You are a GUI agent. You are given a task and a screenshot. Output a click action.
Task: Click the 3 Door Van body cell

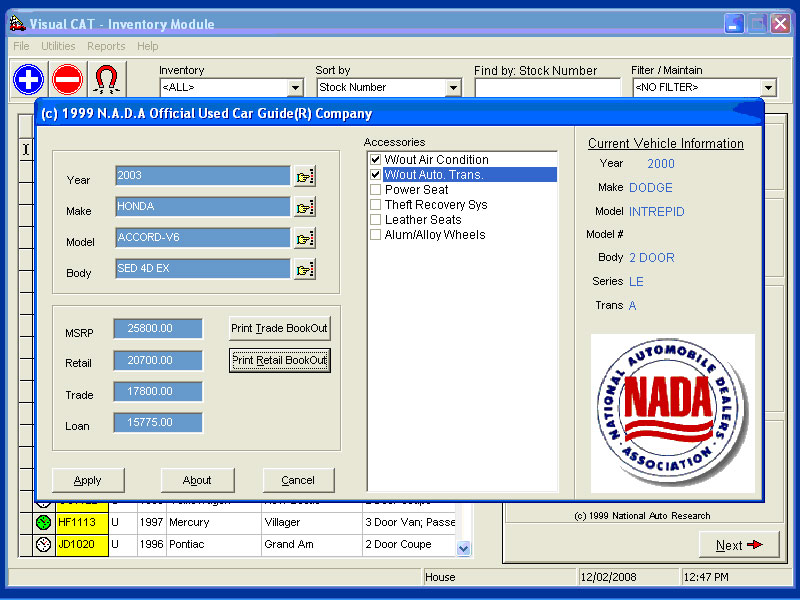point(409,522)
